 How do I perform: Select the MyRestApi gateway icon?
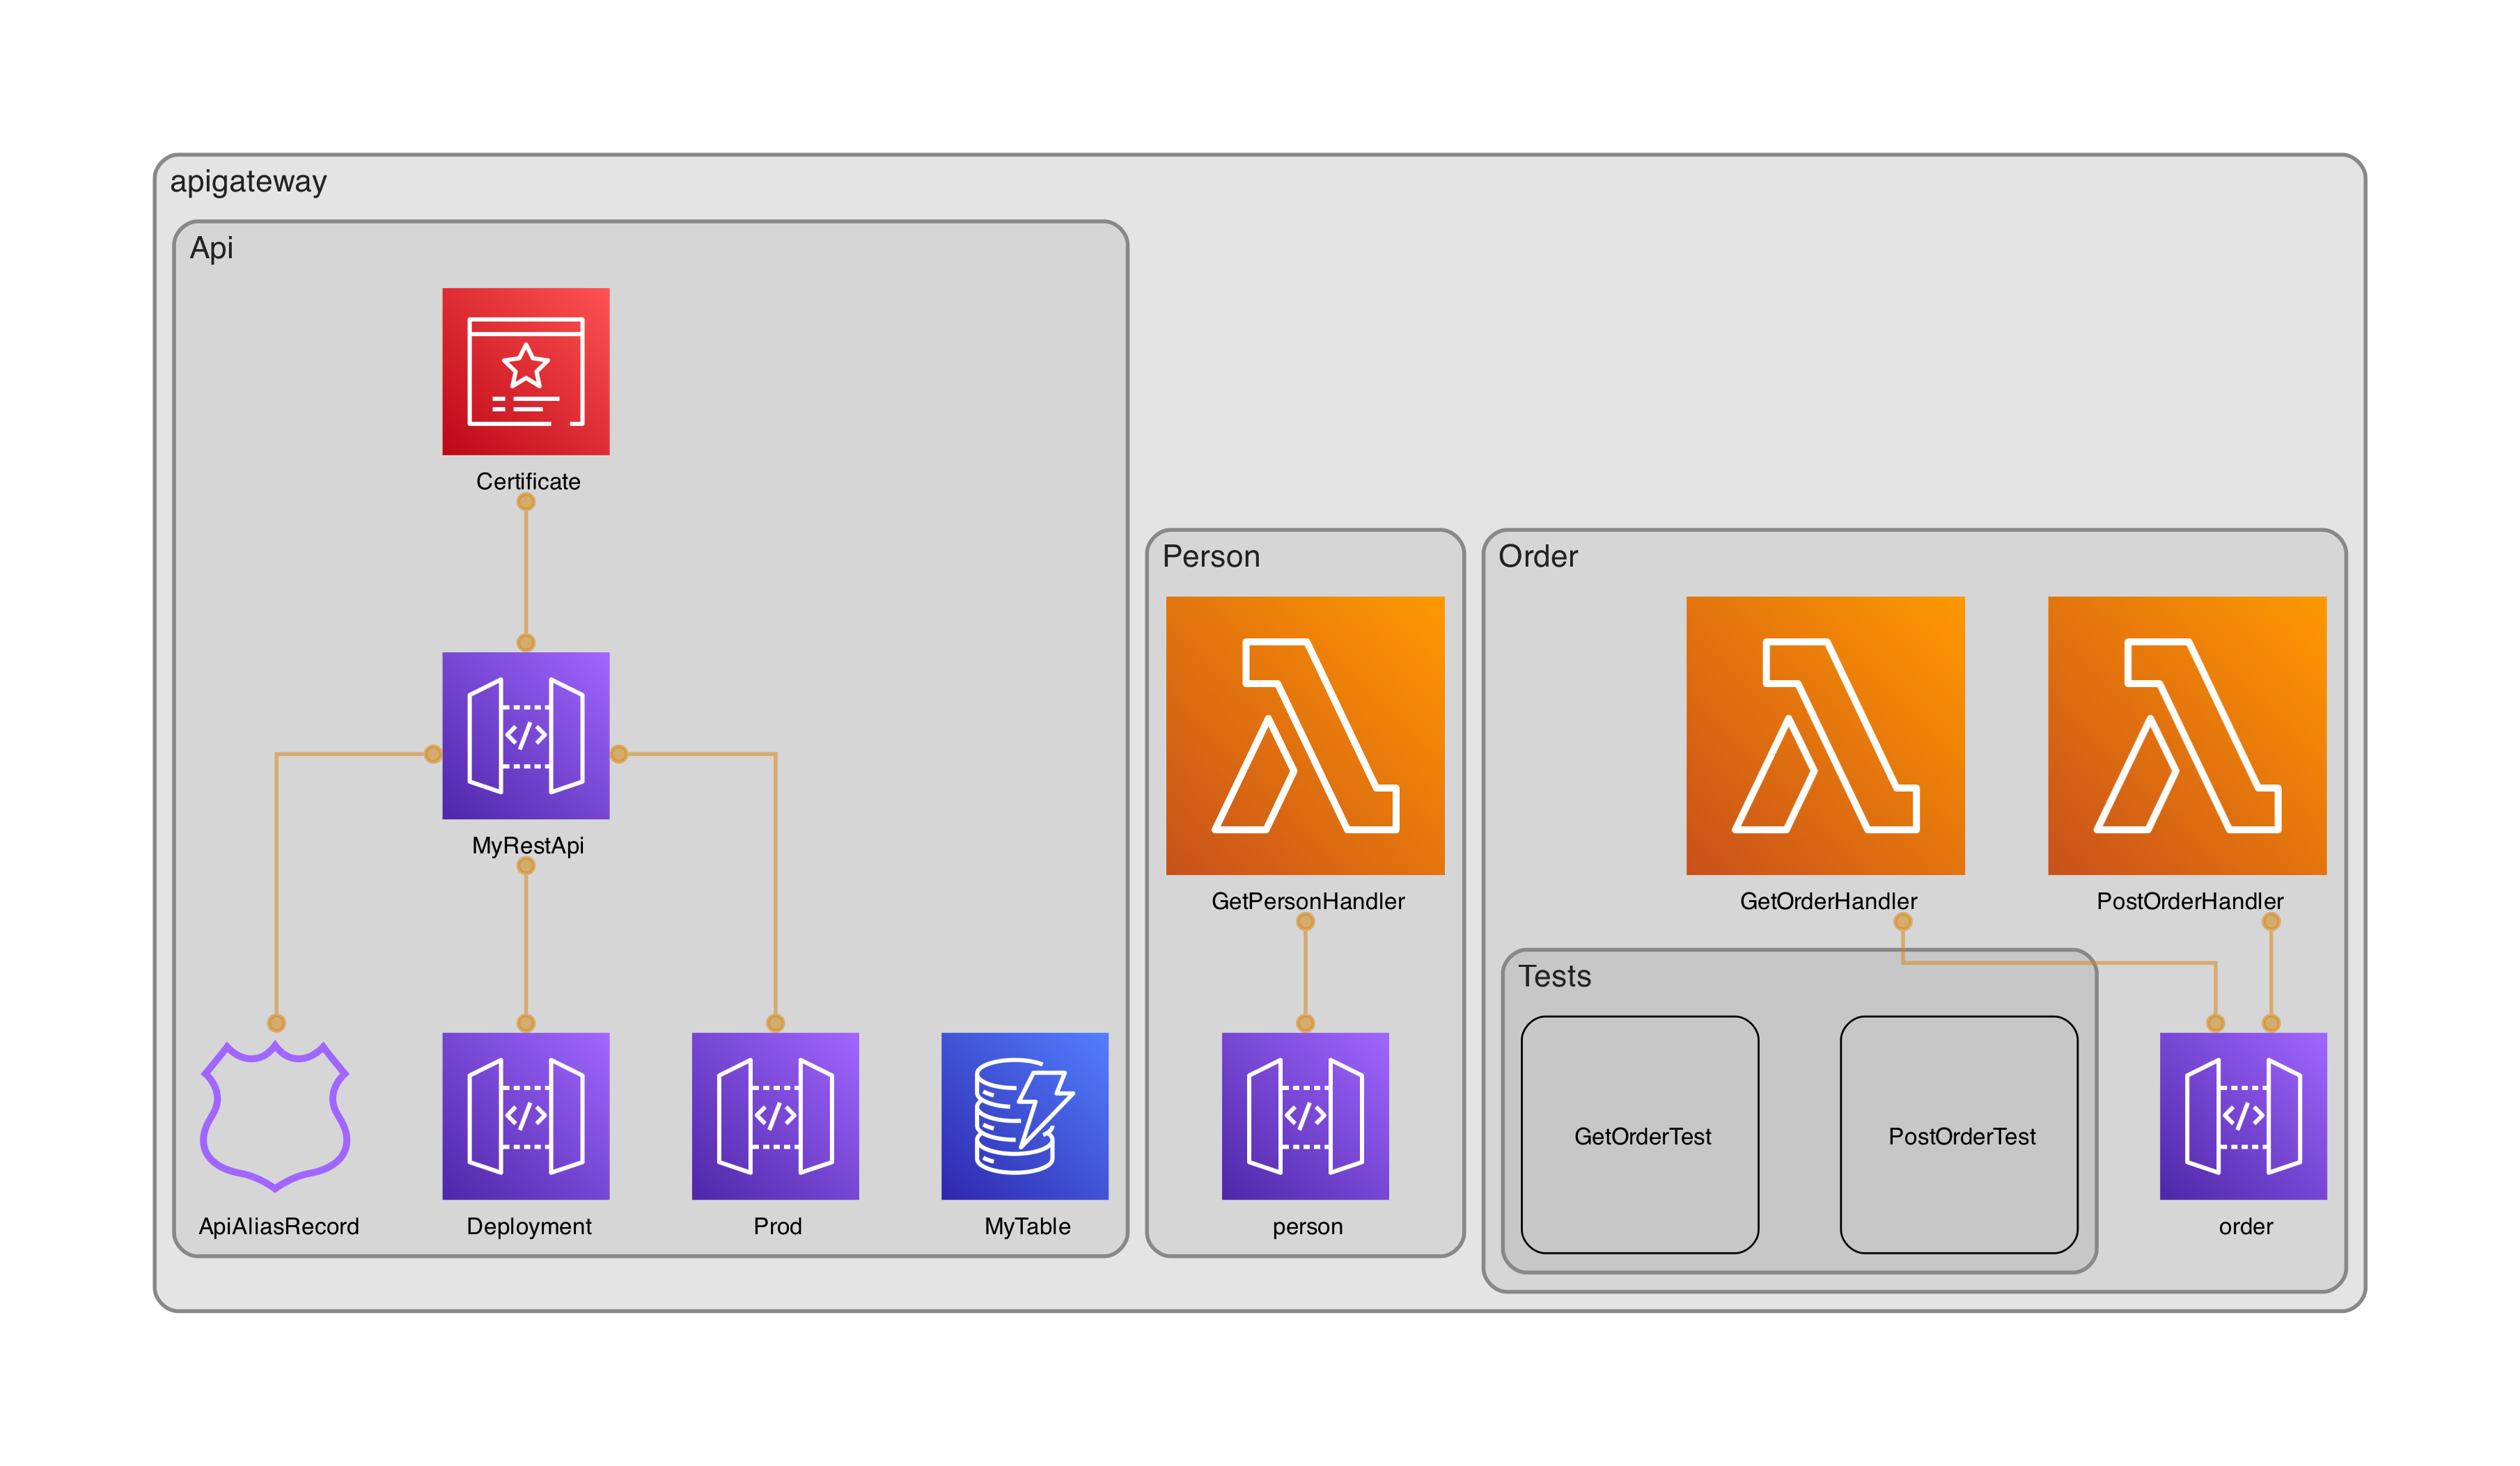pyautogui.click(x=525, y=735)
